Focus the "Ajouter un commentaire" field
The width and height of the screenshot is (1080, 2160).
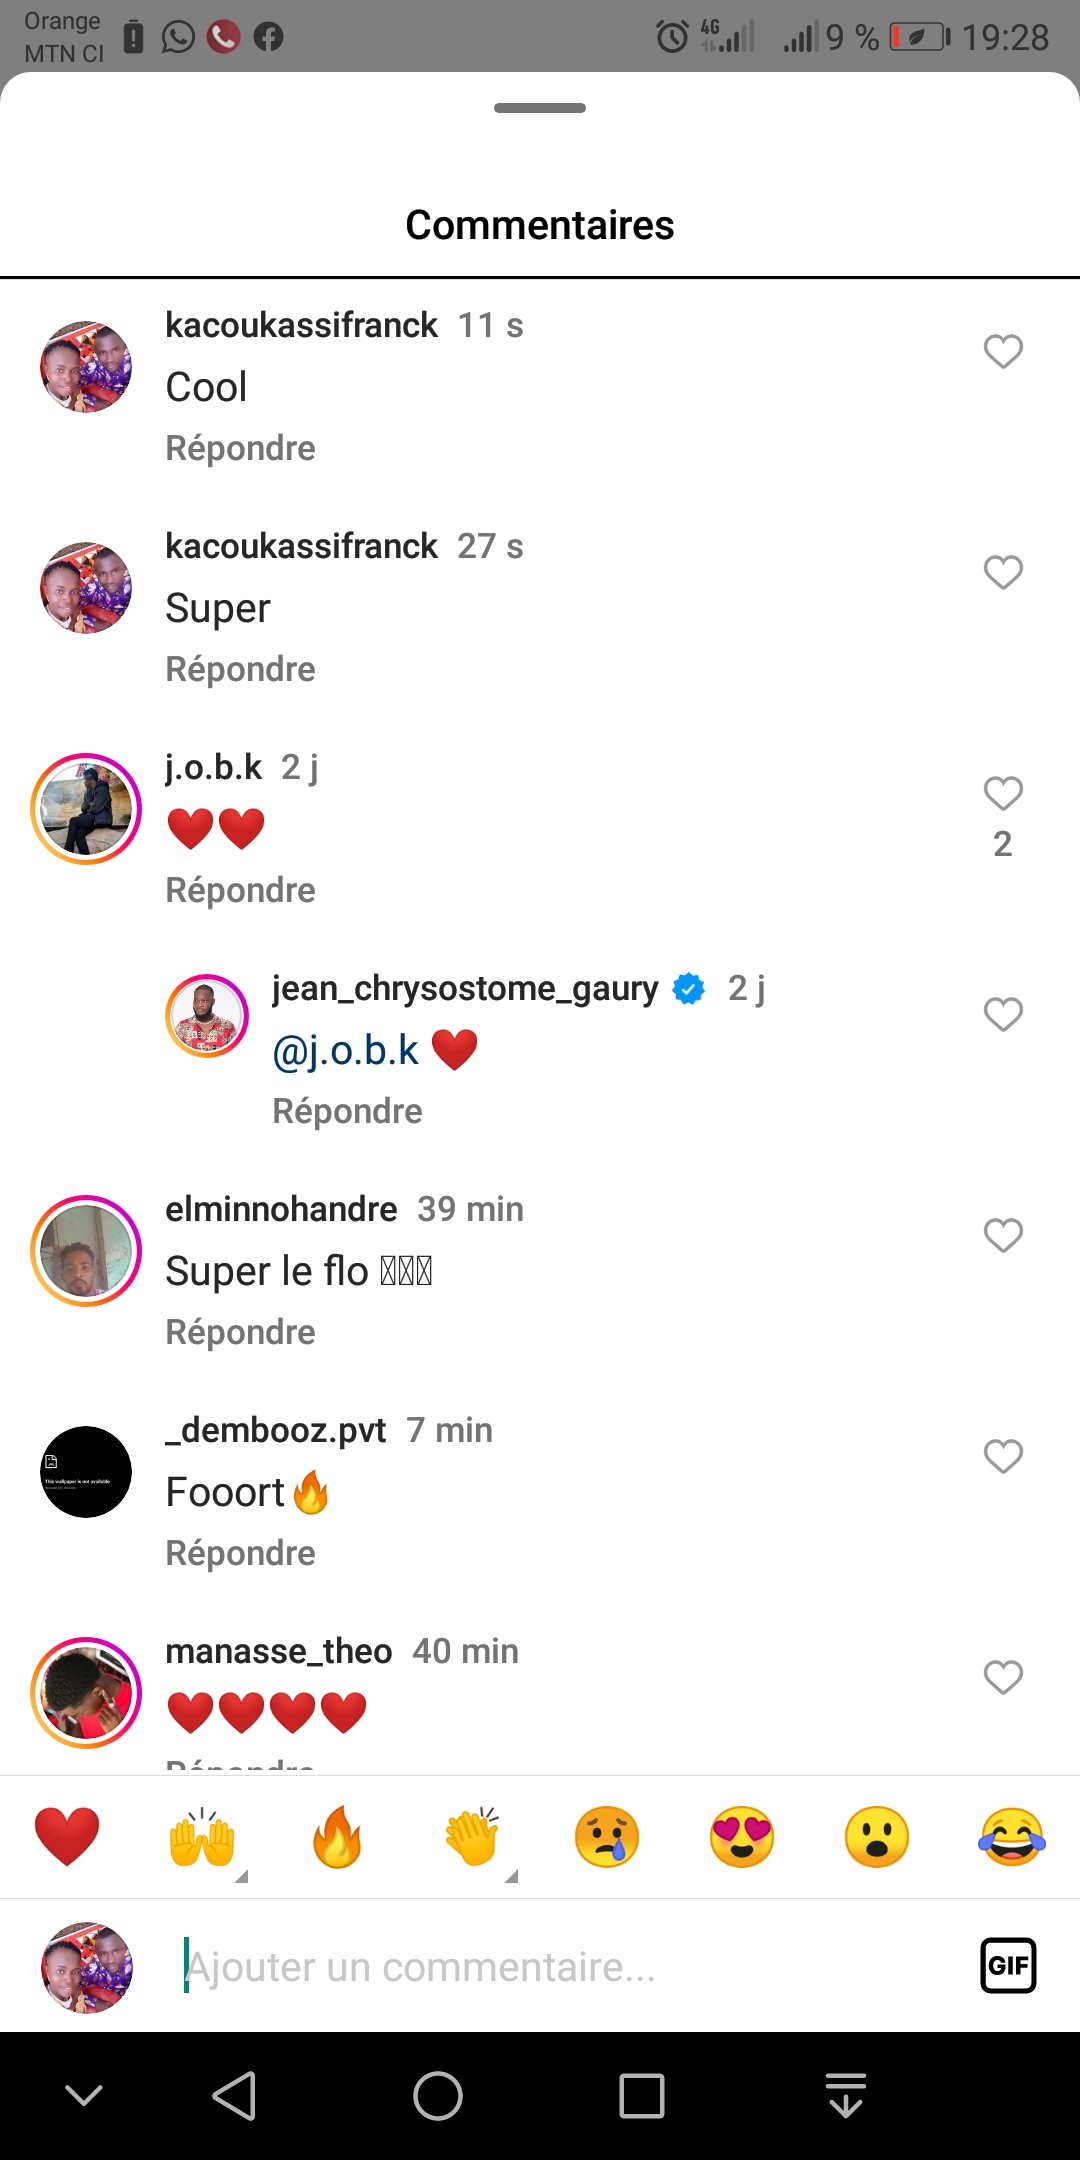point(560,1967)
